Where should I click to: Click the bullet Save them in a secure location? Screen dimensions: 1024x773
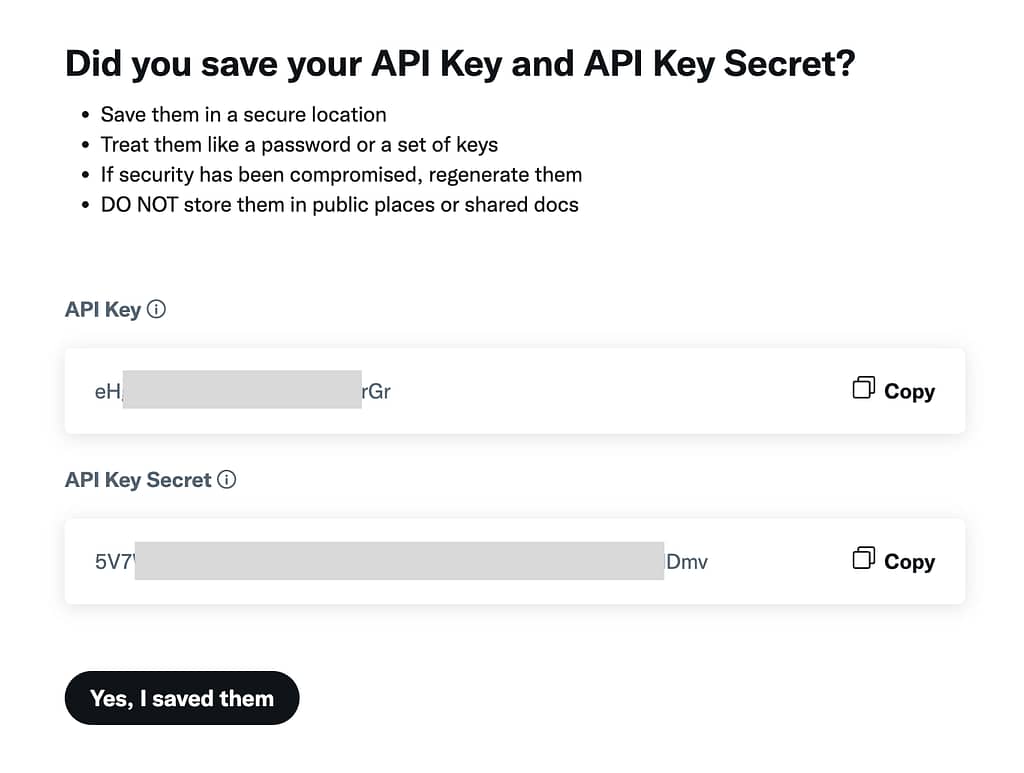243,115
